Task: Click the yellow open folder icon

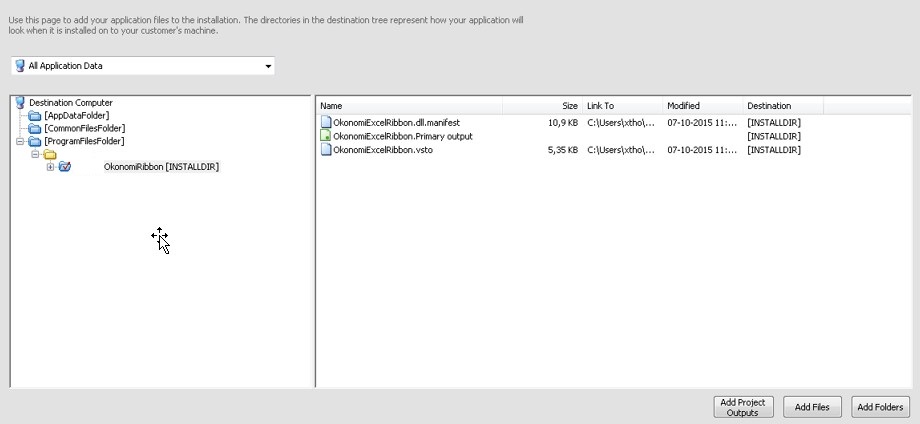Action: [50, 154]
